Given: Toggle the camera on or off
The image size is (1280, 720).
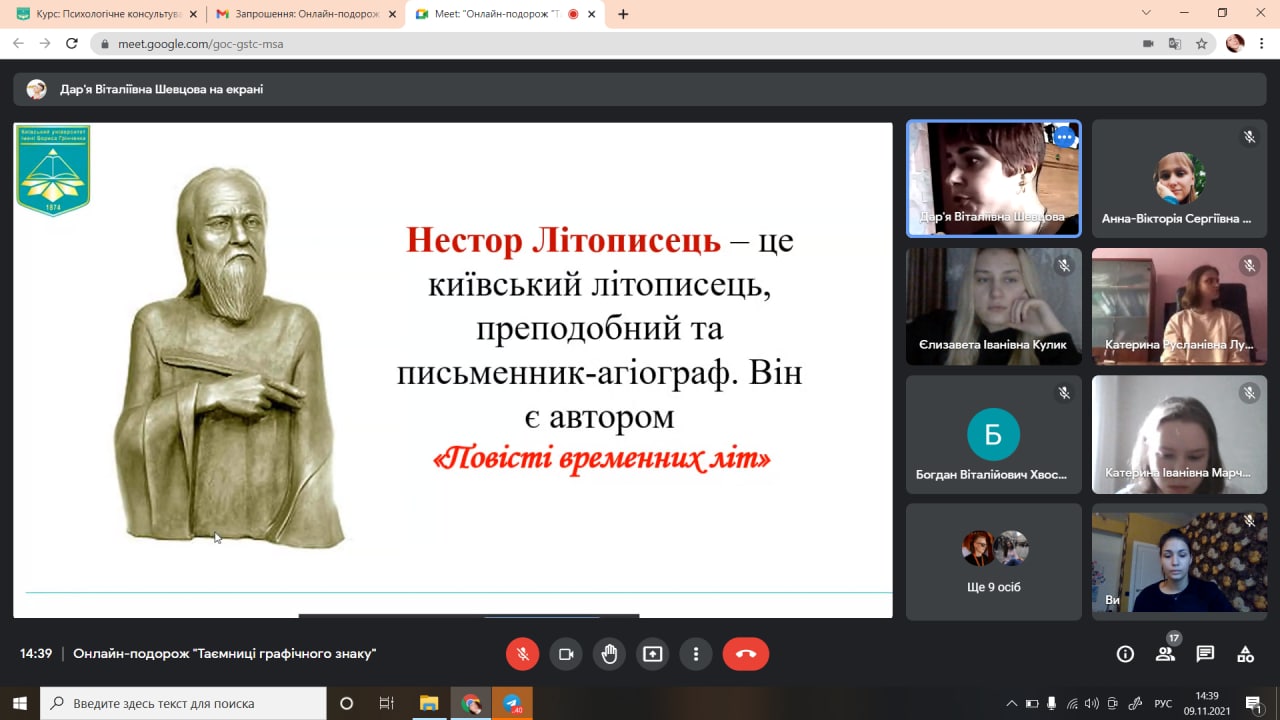Looking at the screenshot, I should tap(565, 654).
